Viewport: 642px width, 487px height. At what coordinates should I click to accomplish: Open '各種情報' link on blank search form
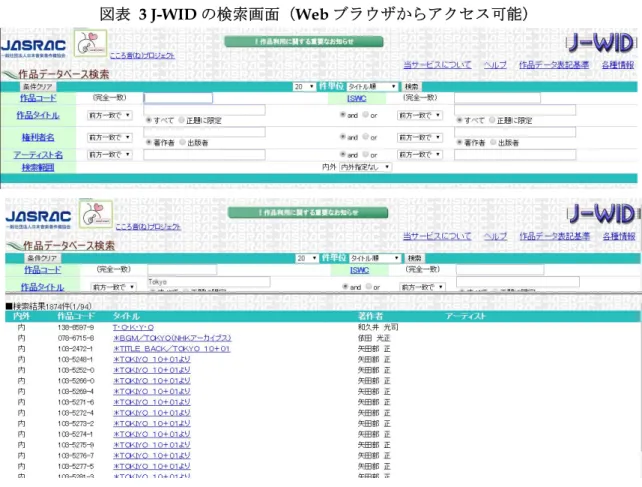(618, 65)
